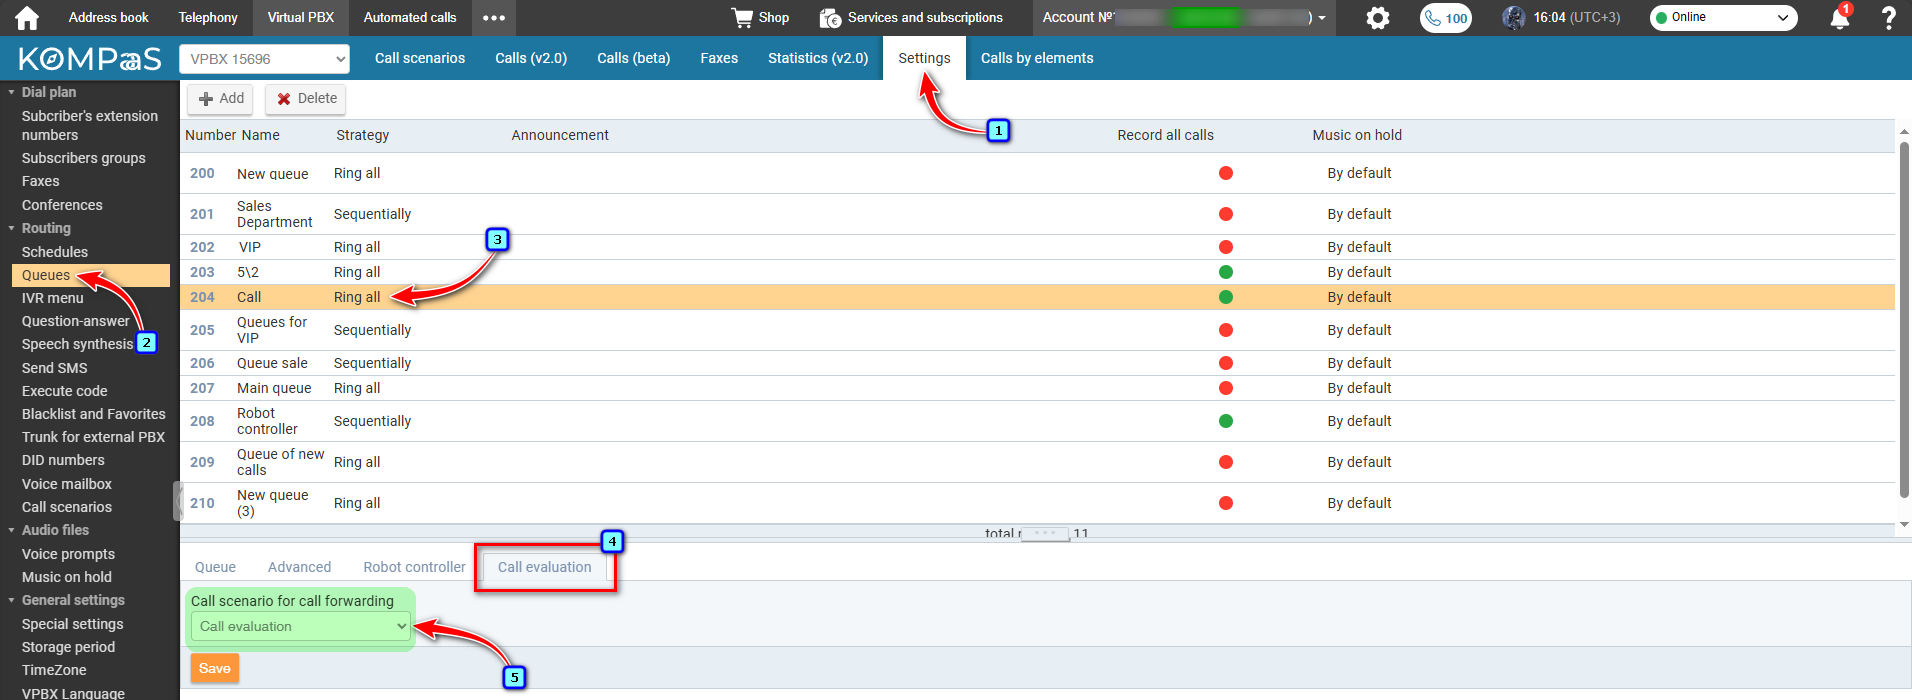Click the sidebar collapse handle

coord(179,501)
